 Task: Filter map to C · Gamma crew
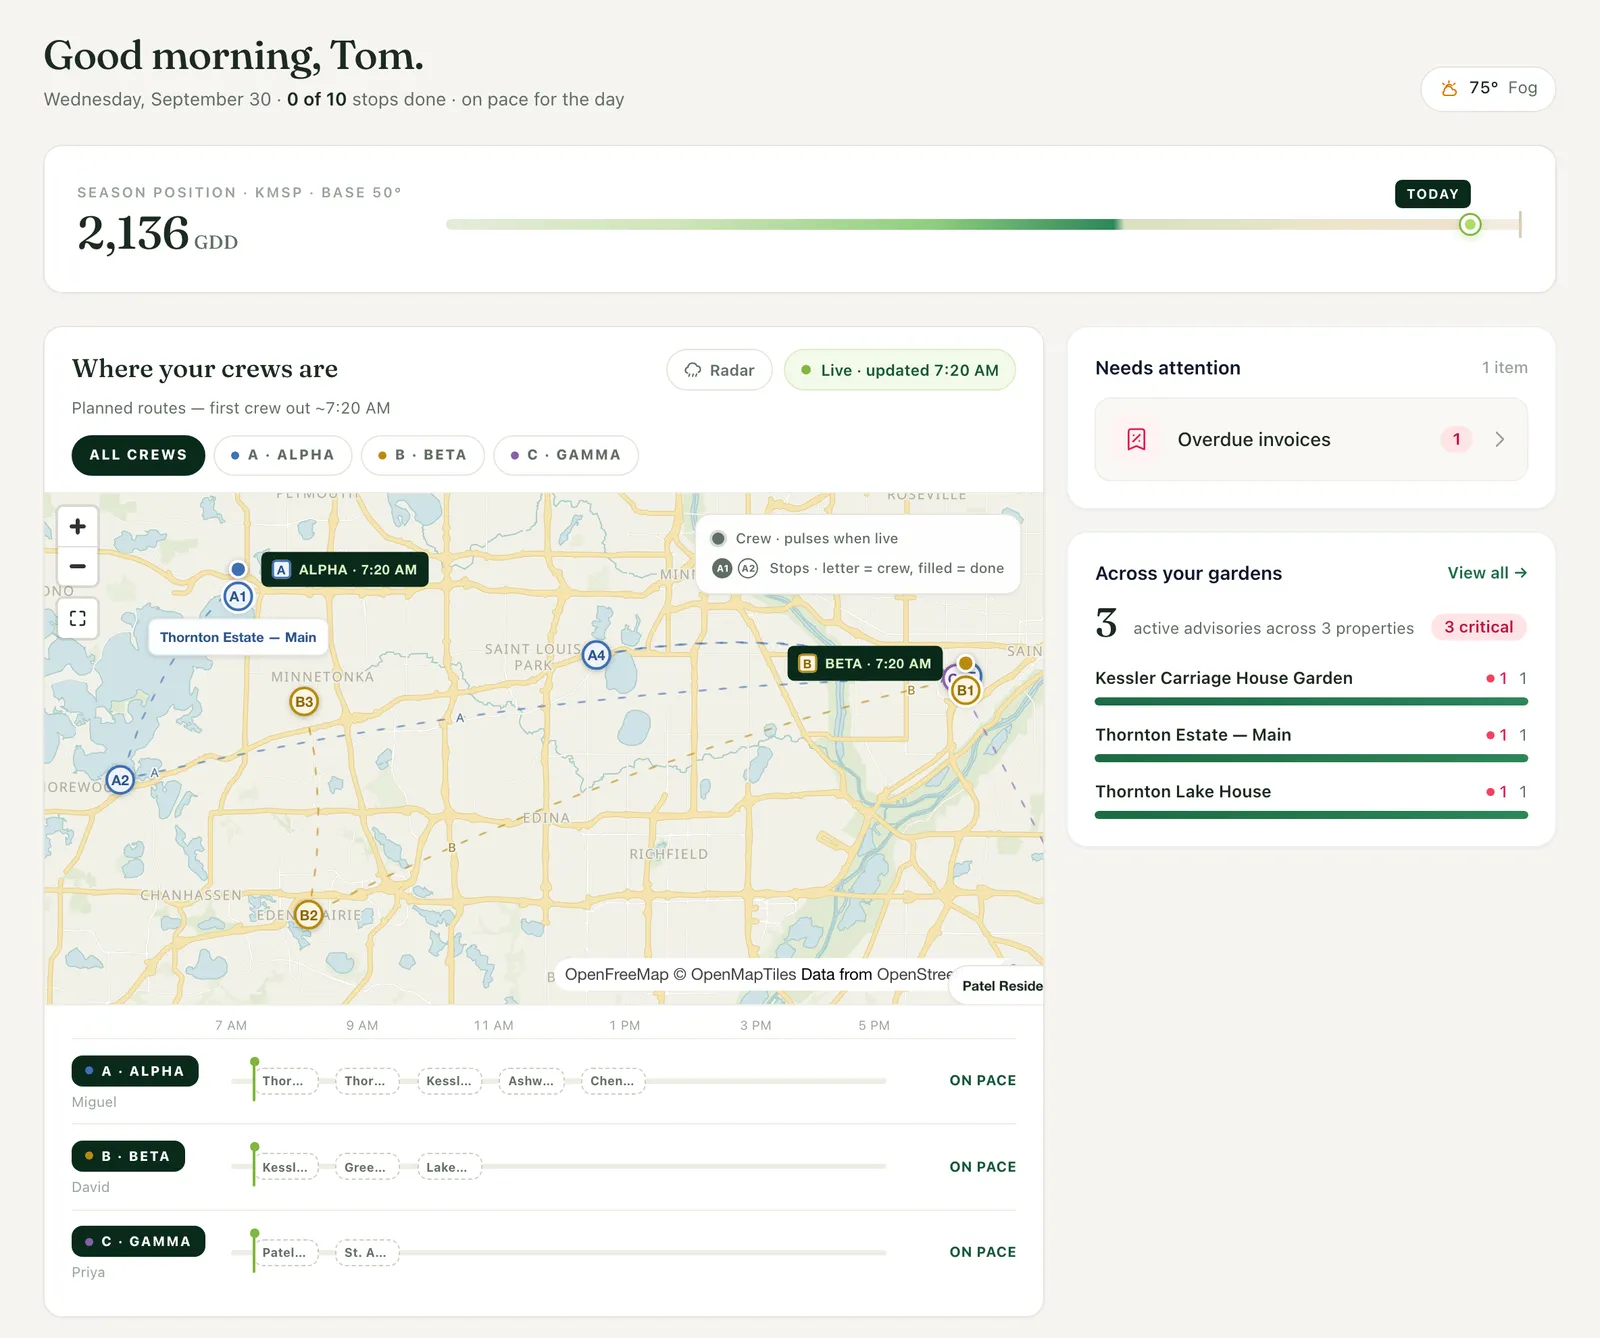point(566,455)
